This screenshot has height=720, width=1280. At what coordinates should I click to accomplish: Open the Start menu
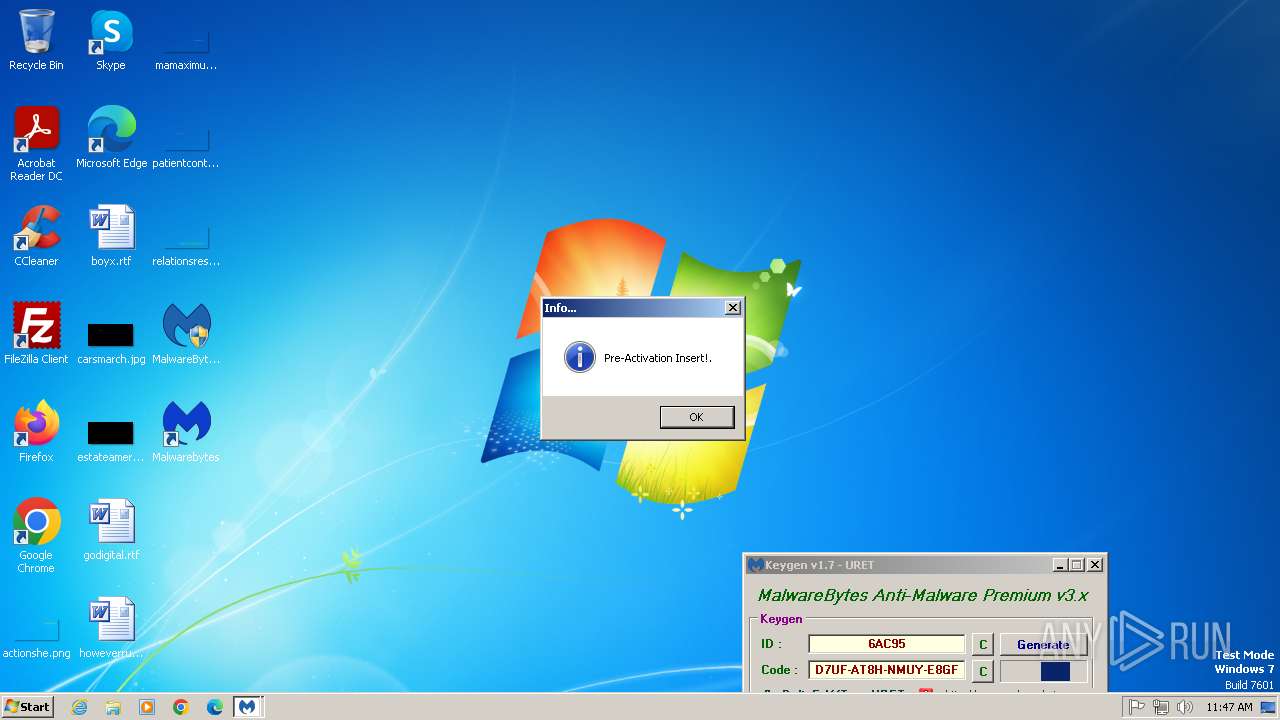pos(27,707)
